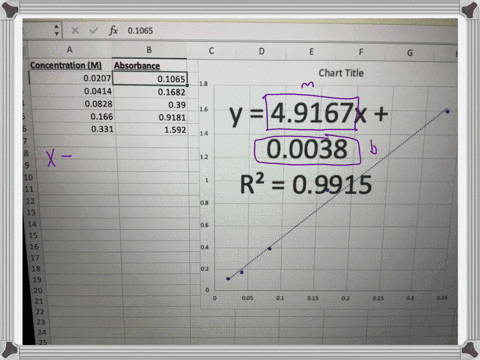The width and height of the screenshot is (480, 360).
Task: Select column C header
Action: tap(211, 51)
